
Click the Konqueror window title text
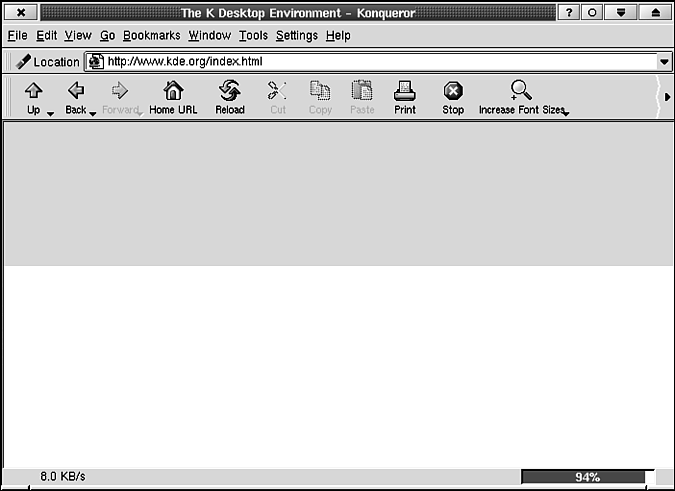[298, 13]
